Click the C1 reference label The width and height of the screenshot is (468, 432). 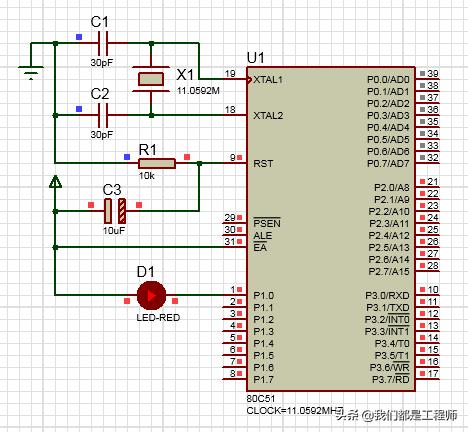click(100, 22)
